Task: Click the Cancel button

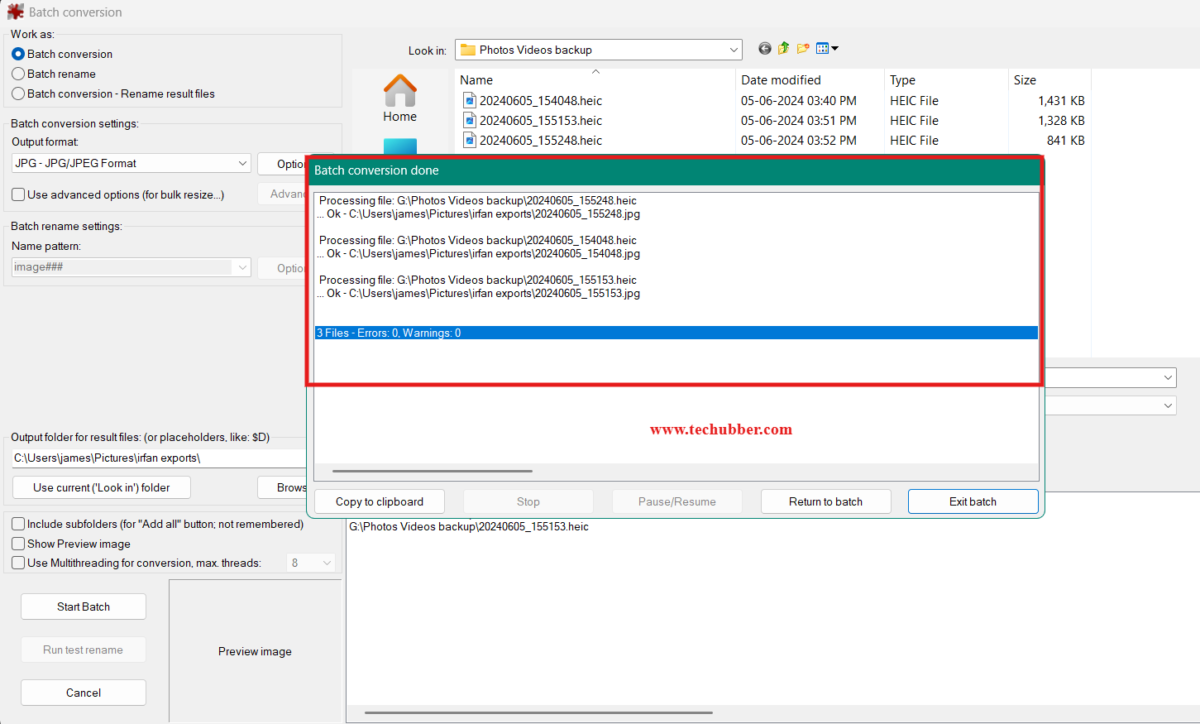Action: click(x=83, y=692)
